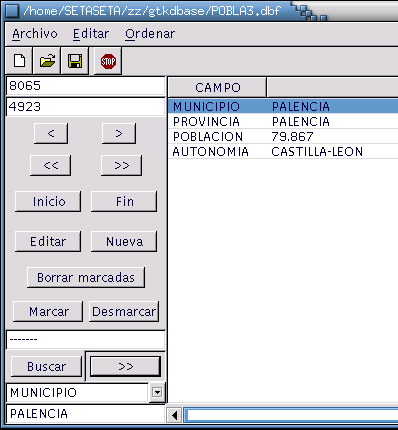Click the value 79.867

point(292,137)
